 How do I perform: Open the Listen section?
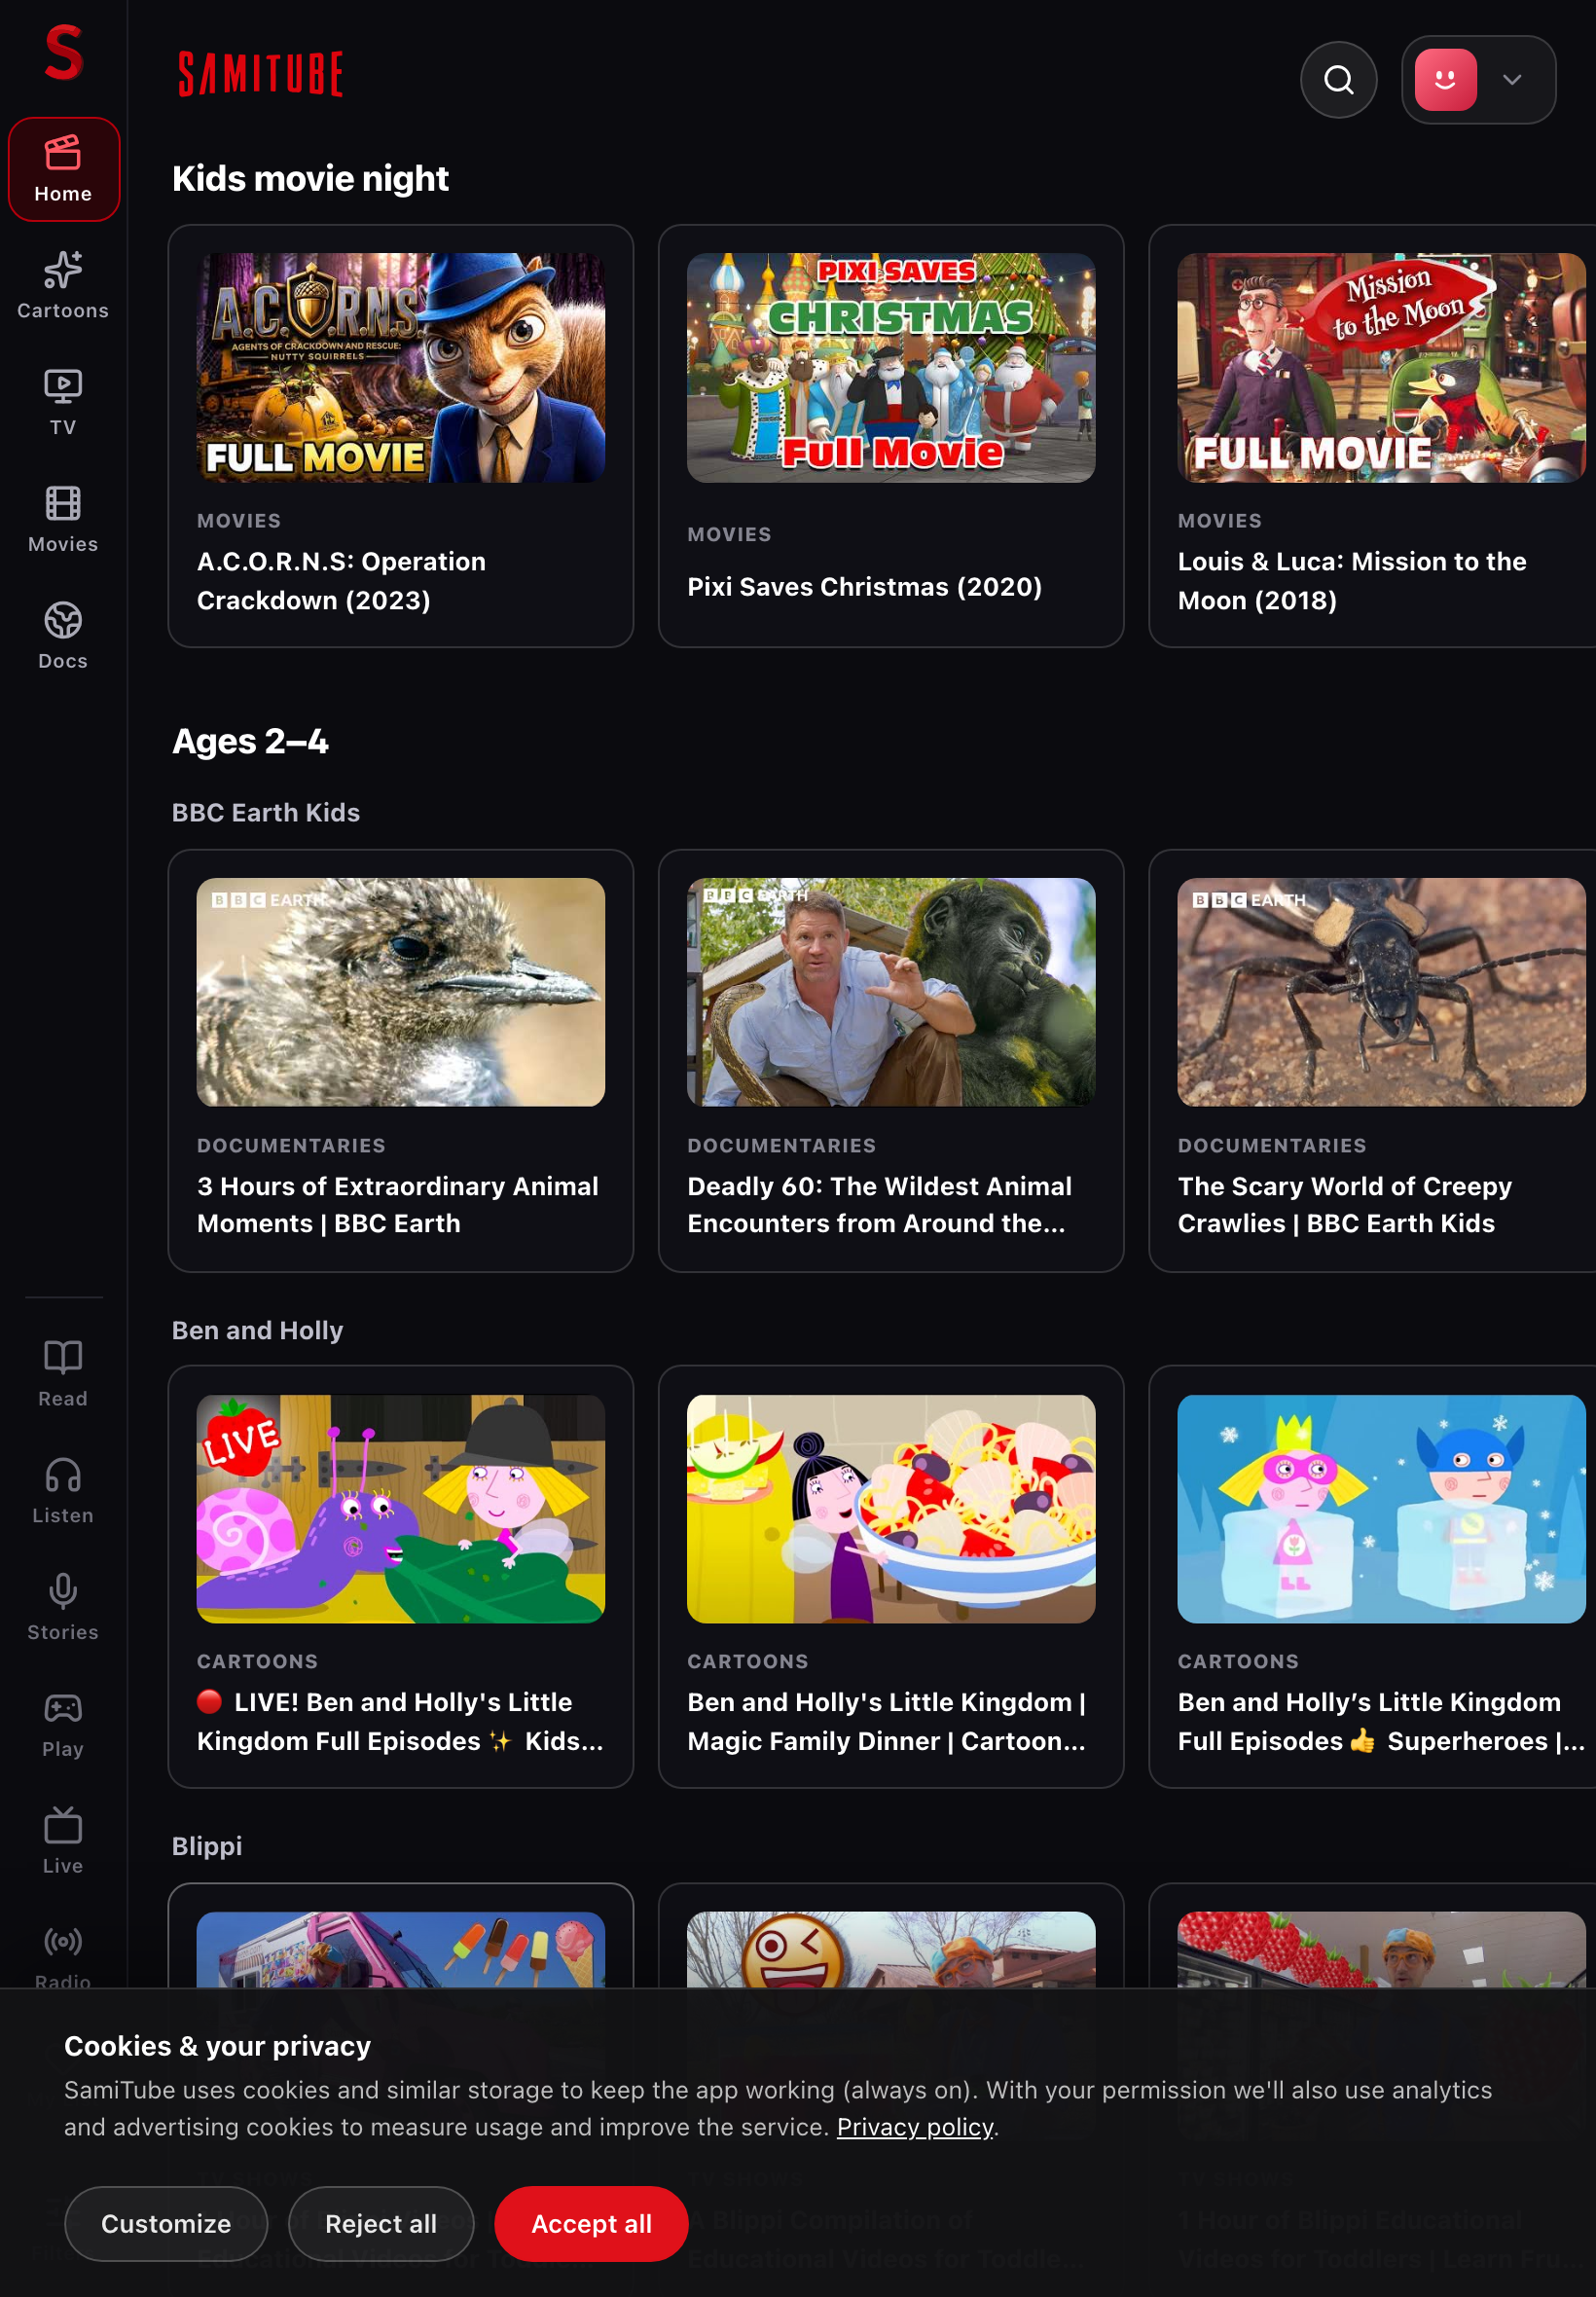[x=63, y=1491]
